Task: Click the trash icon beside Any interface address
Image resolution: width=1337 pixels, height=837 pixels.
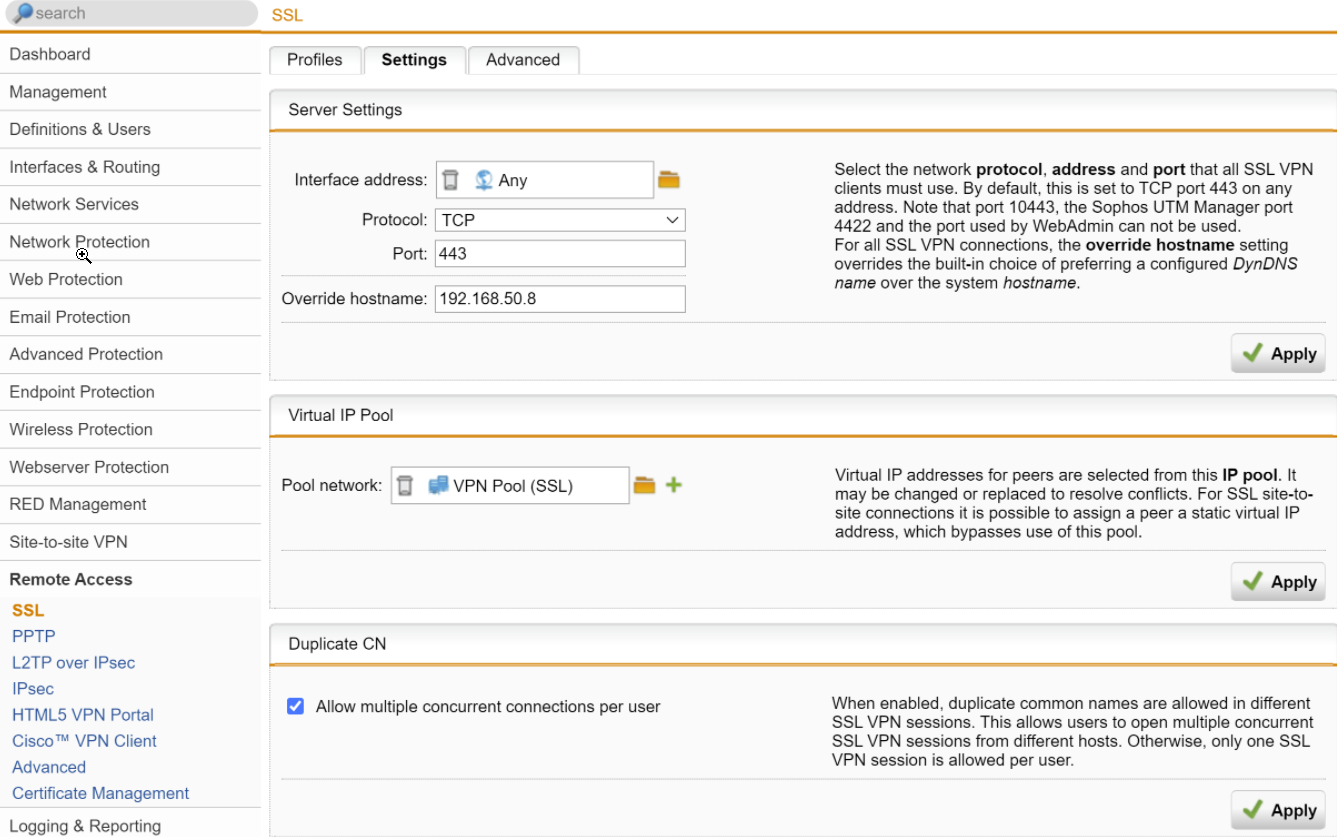Action: click(x=451, y=180)
